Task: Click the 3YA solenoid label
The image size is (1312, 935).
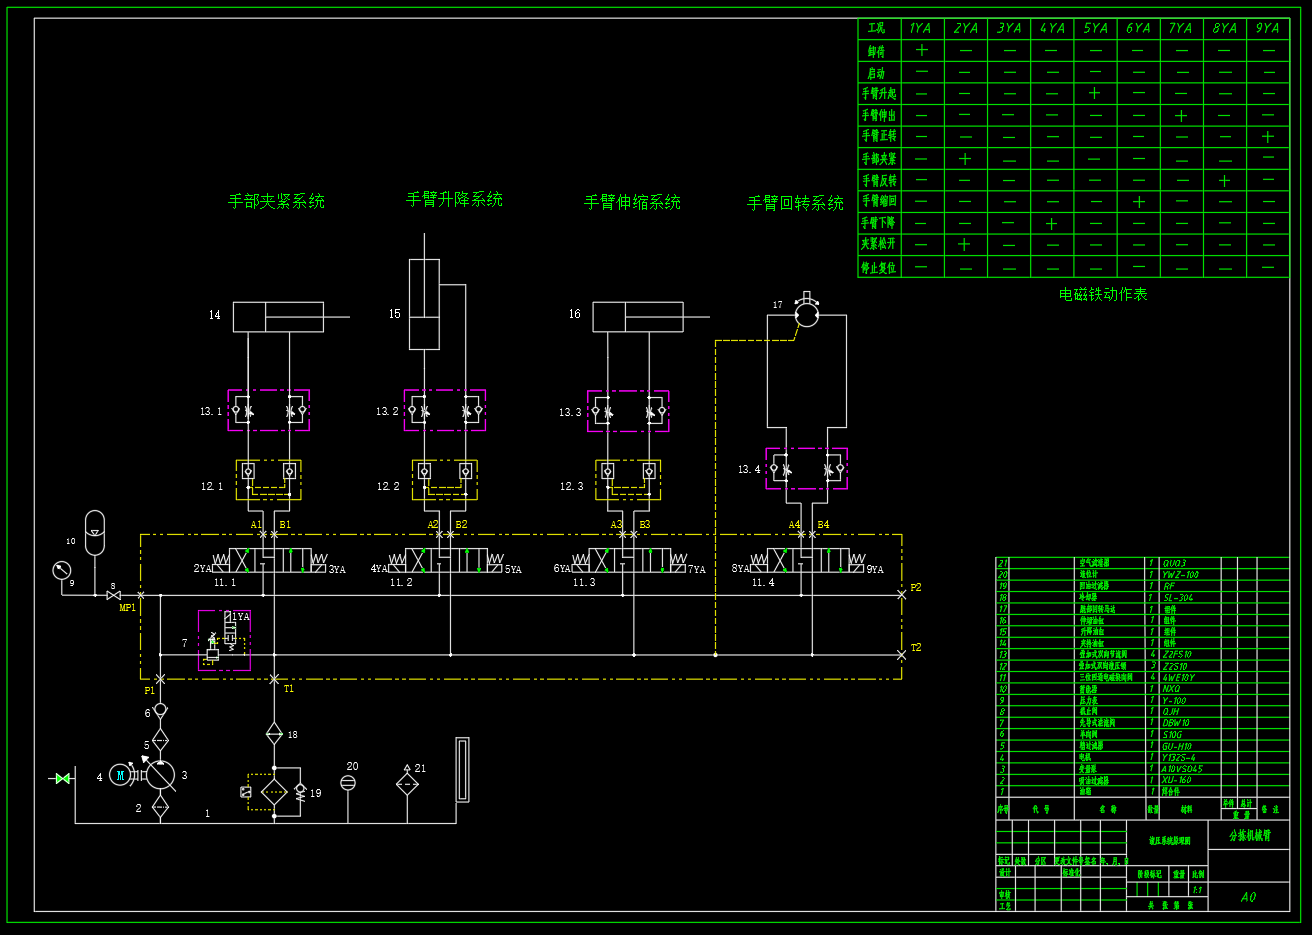Action: [x=337, y=569]
